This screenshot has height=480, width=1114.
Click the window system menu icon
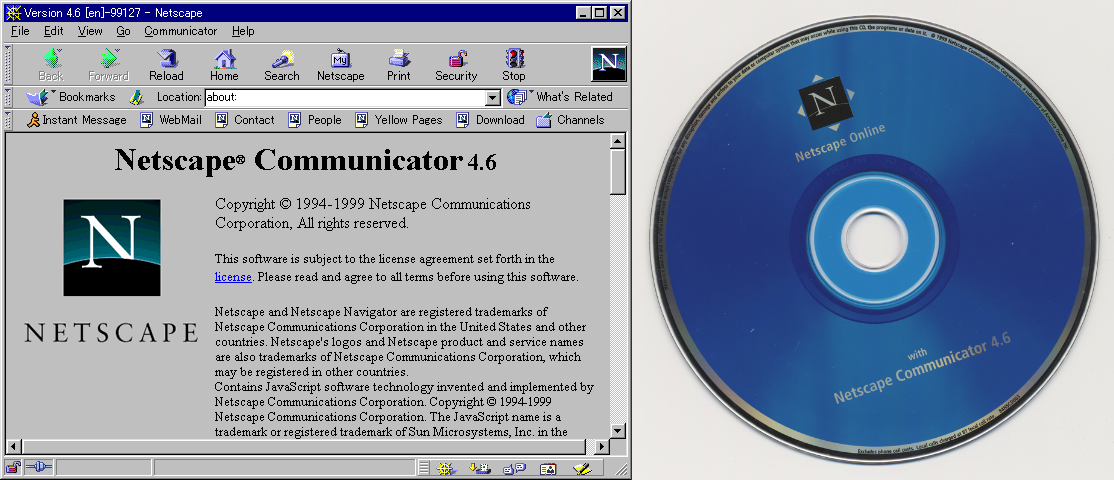pos(13,12)
